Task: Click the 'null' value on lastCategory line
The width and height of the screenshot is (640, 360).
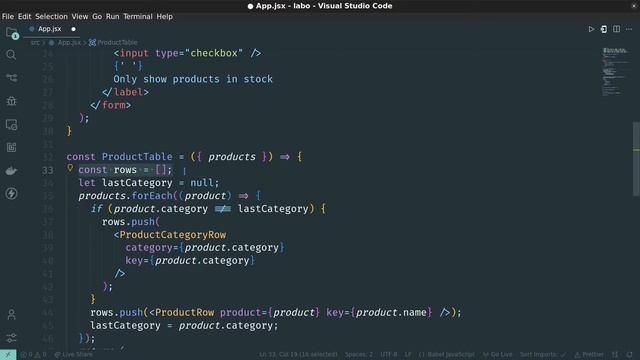Action: pos(202,183)
